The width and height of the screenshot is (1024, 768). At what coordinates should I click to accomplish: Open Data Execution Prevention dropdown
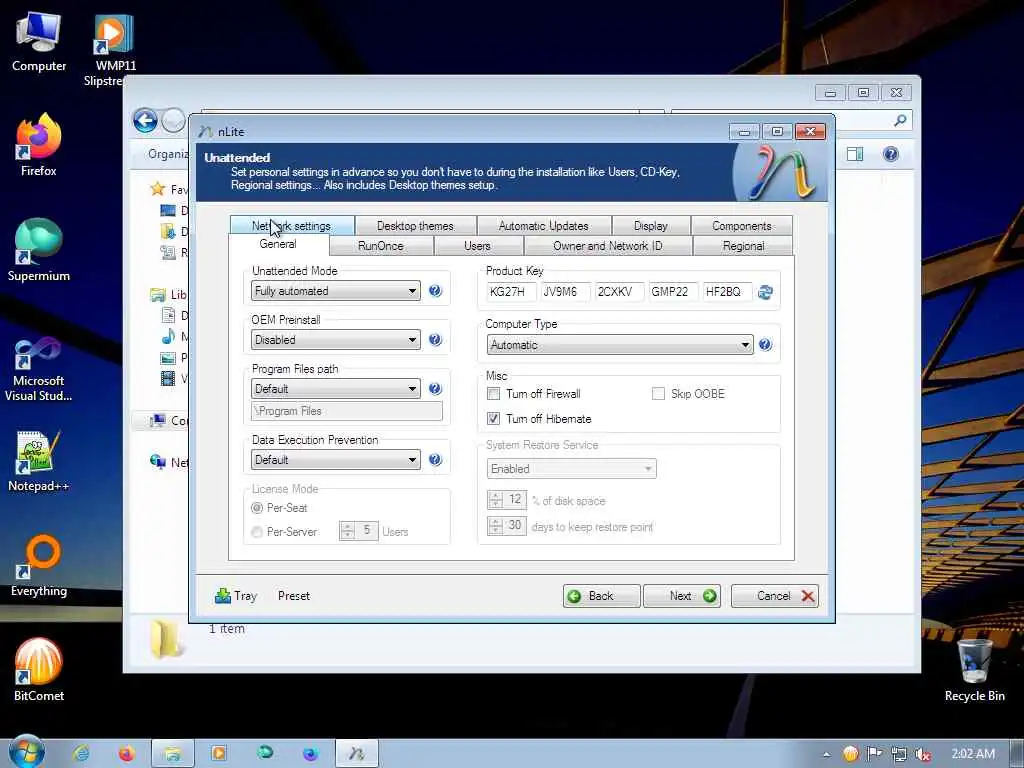pyautogui.click(x=336, y=460)
